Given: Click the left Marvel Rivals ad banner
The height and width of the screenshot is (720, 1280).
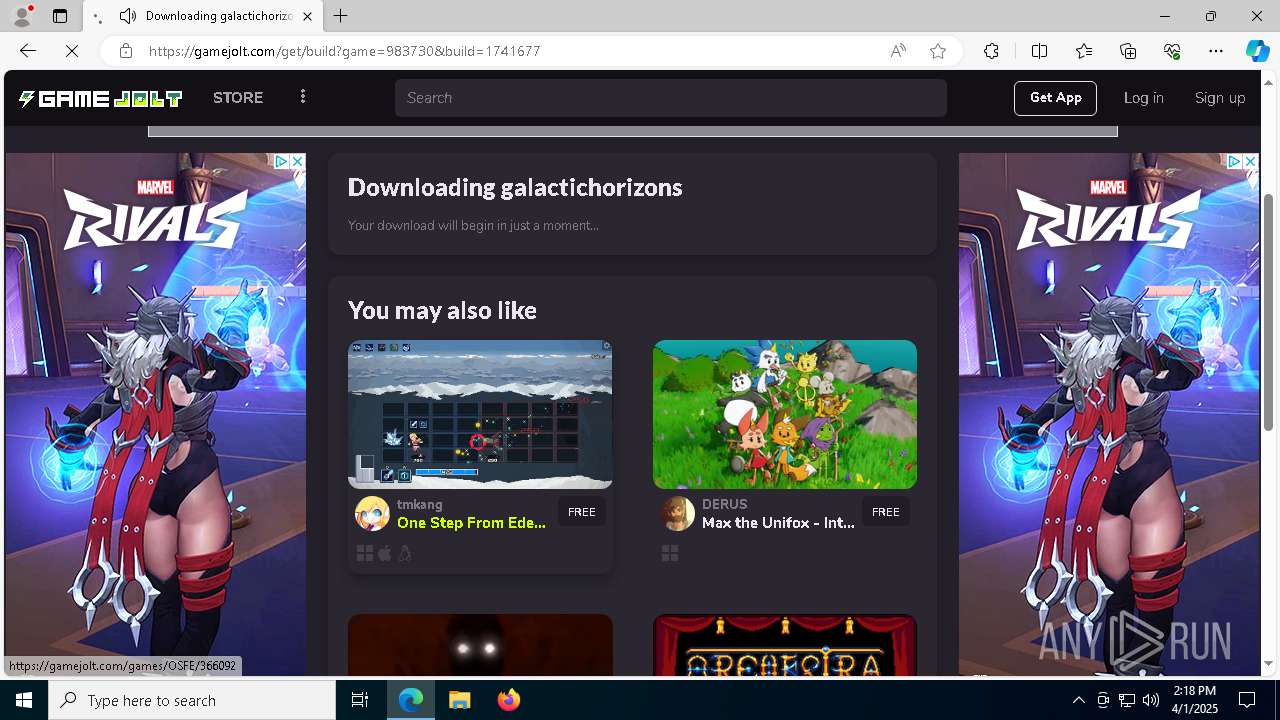Looking at the screenshot, I should tap(155, 415).
